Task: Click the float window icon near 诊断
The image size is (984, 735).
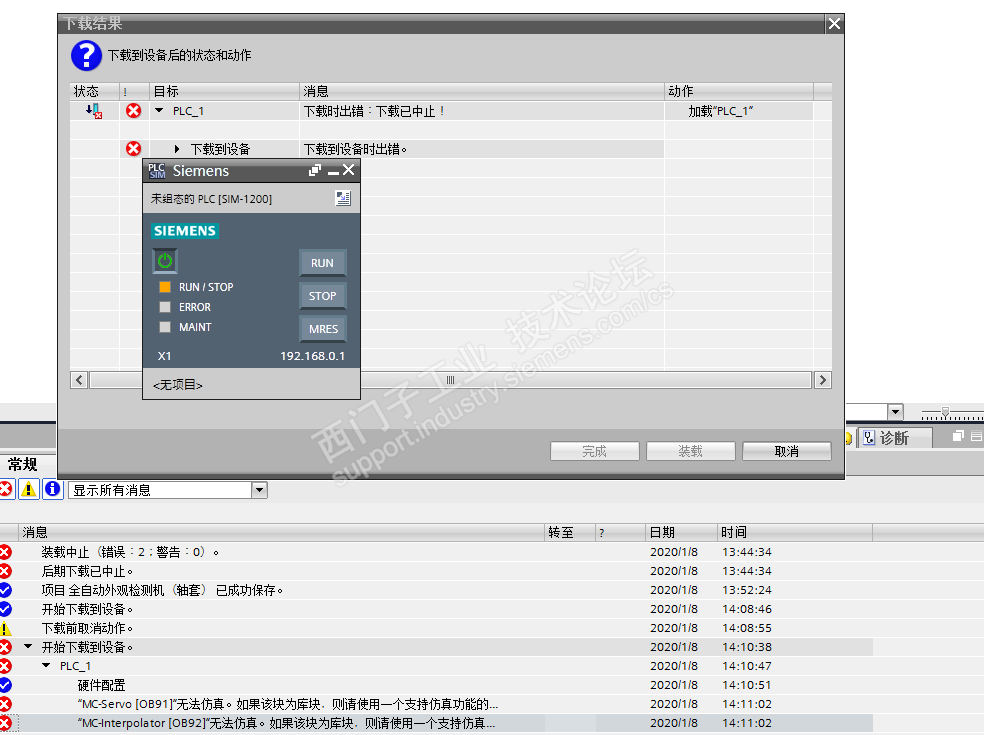Action: (958, 436)
